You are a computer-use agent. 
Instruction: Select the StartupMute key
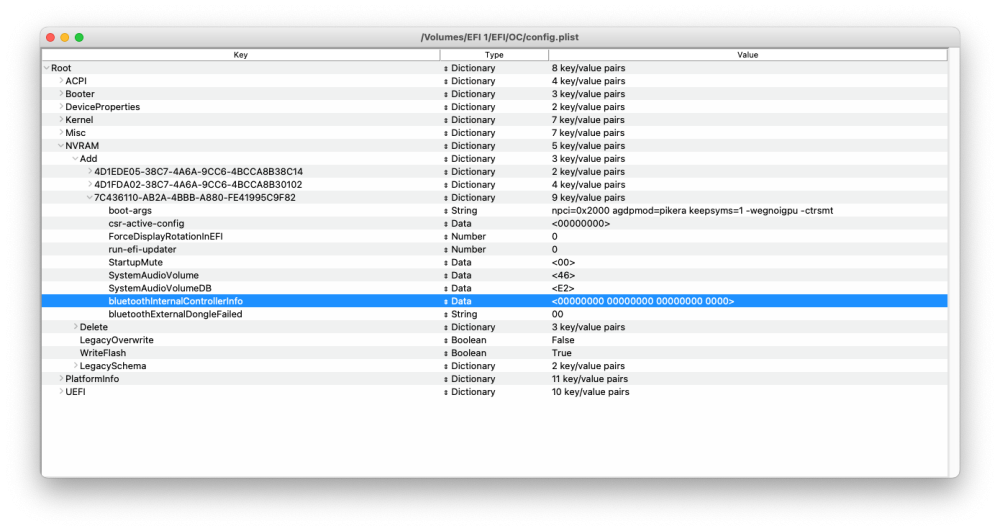(135, 263)
